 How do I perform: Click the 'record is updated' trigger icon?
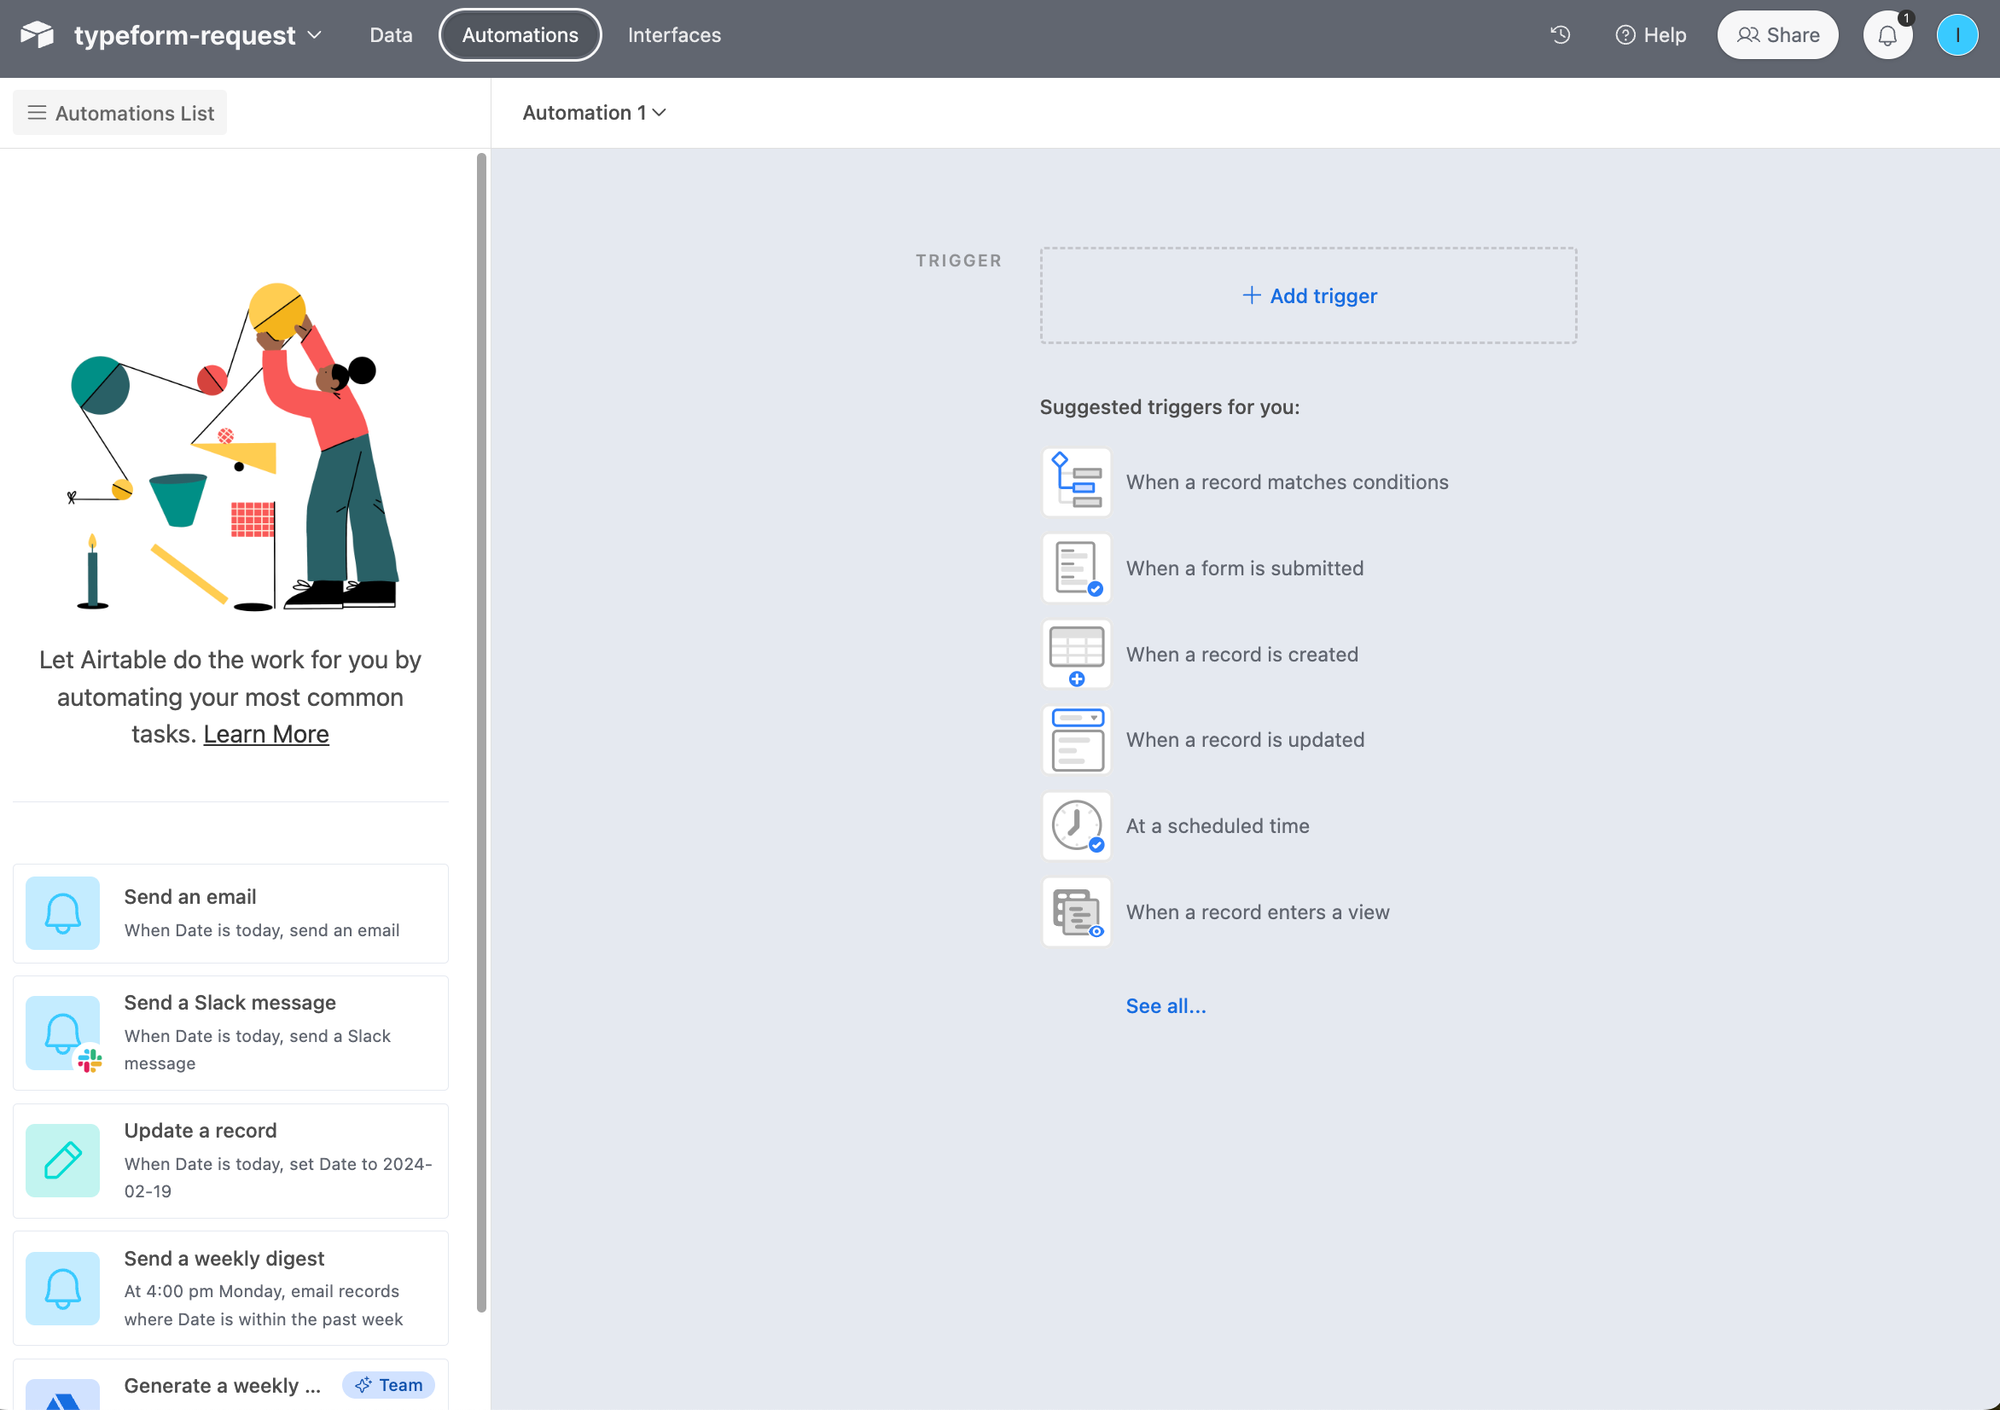[1076, 740]
